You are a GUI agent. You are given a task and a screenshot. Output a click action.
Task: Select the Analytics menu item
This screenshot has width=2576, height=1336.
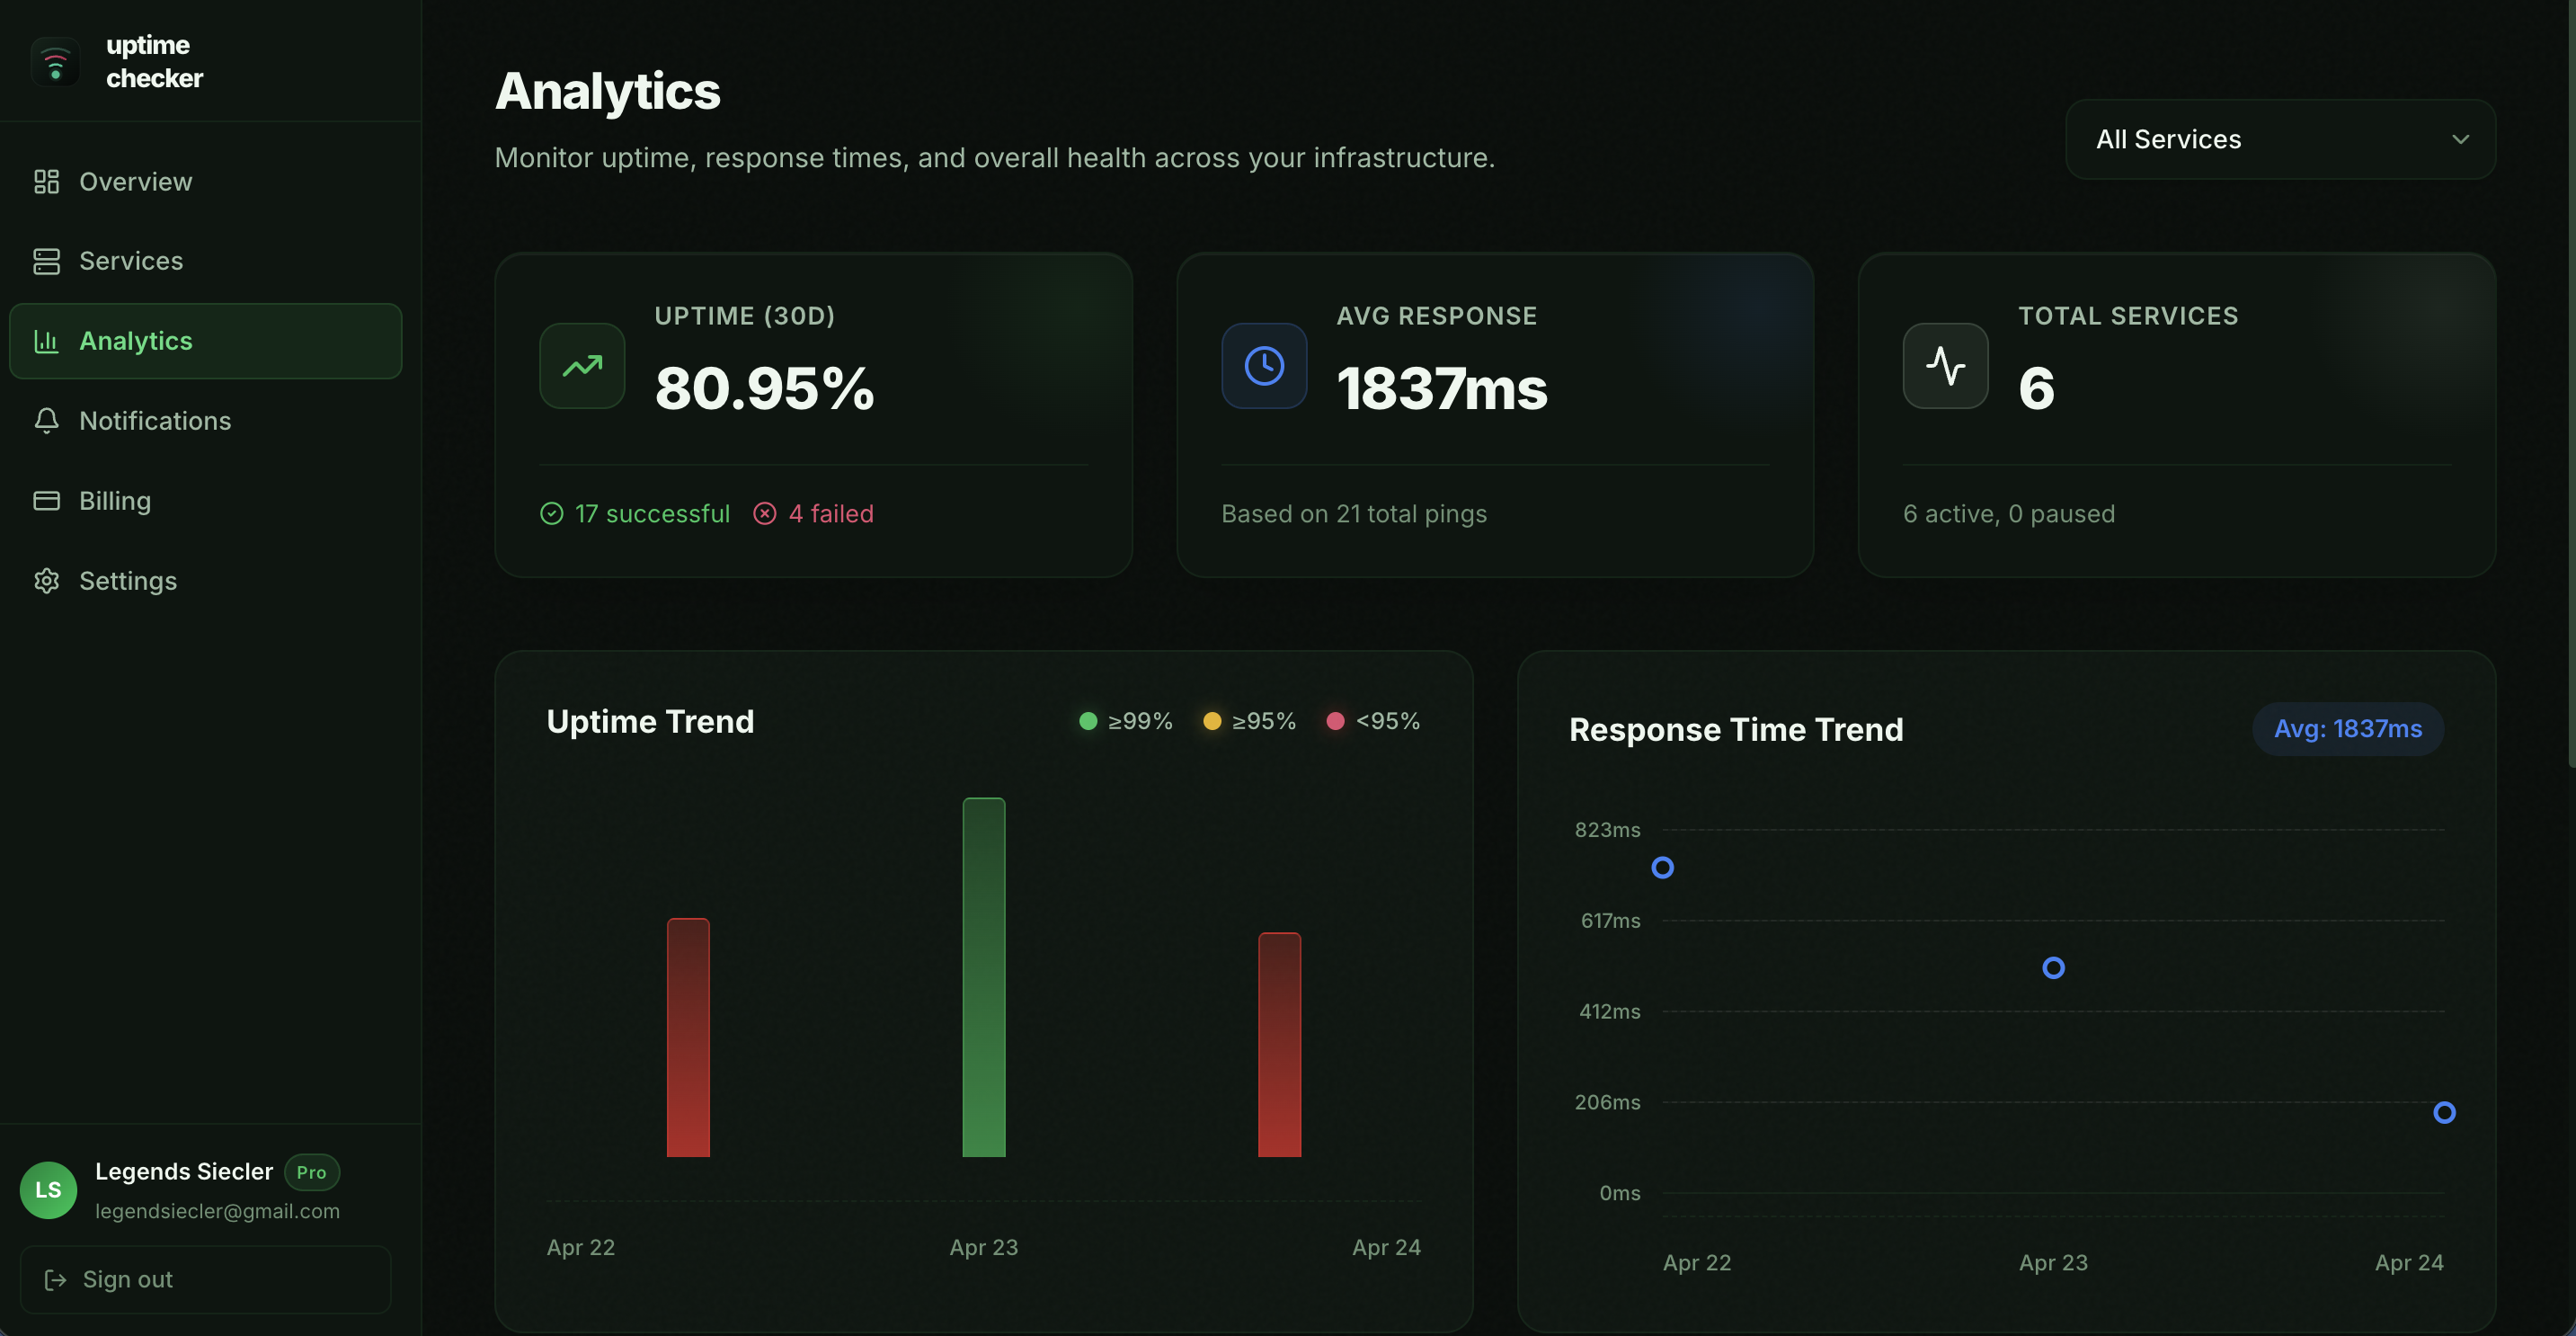(206, 341)
